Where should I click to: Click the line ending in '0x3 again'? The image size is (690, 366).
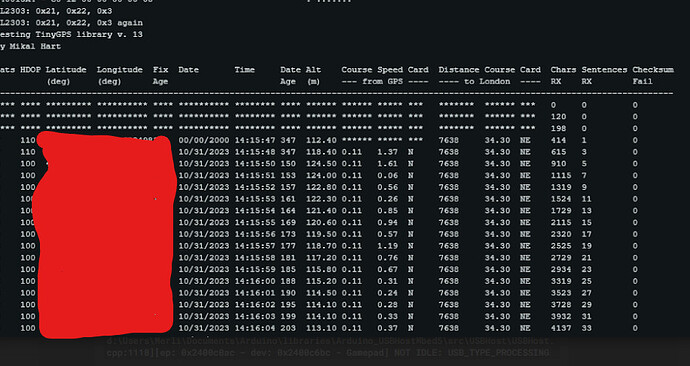pos(71,23)
